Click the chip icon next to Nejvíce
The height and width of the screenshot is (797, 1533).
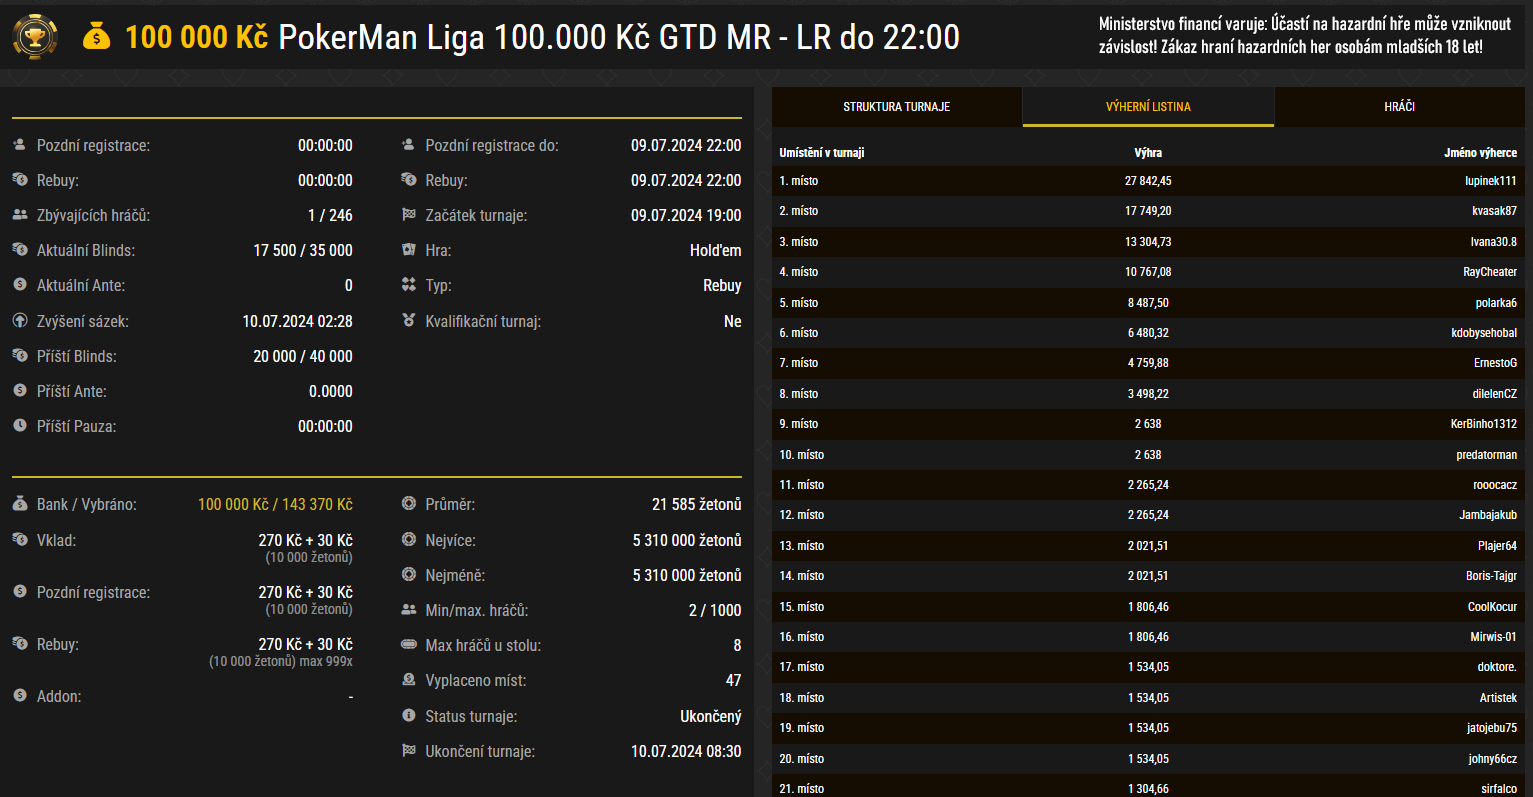pyautogui.click(x=408, y=540)
